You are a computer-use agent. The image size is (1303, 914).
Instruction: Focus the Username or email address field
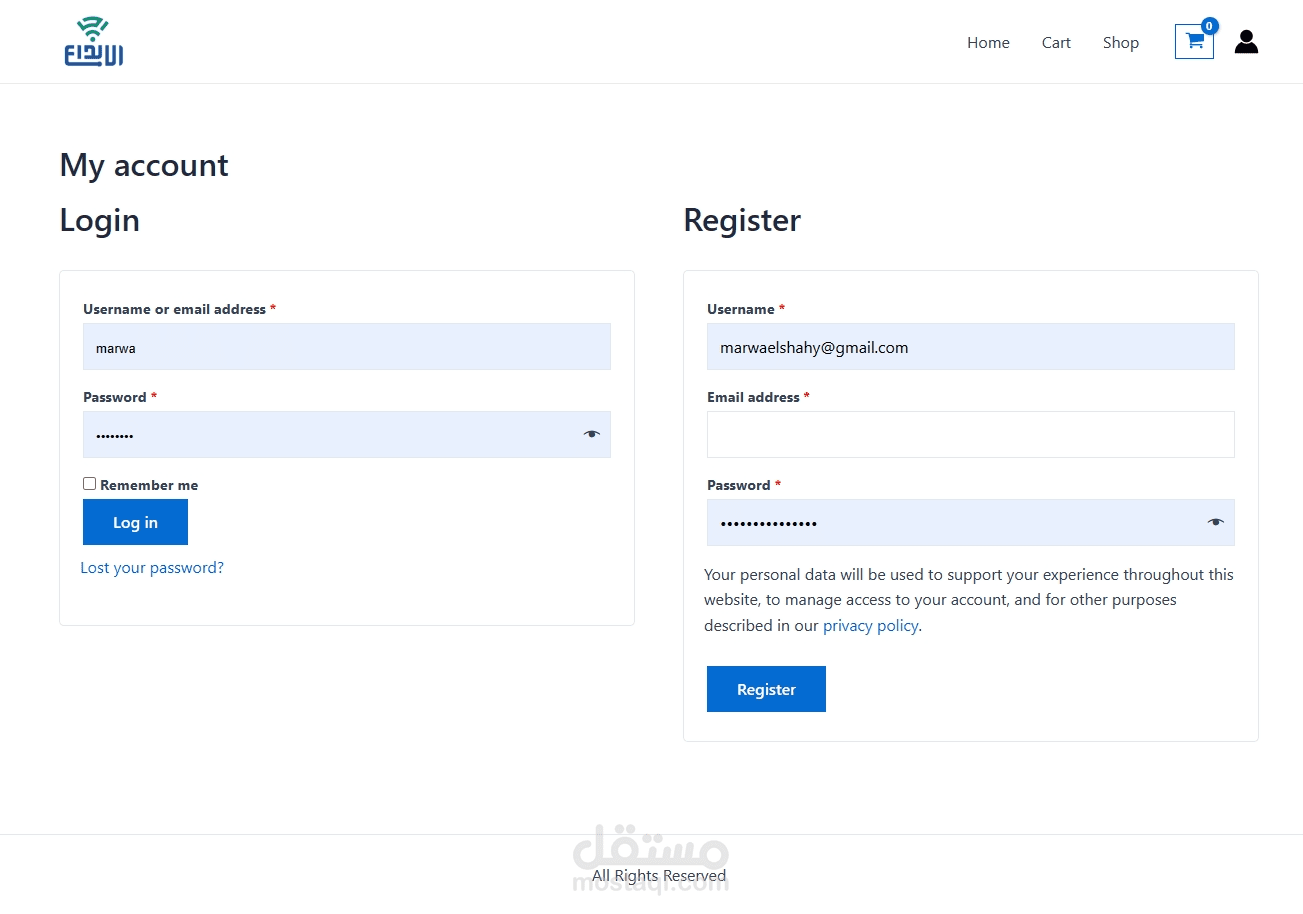(346, 347)
